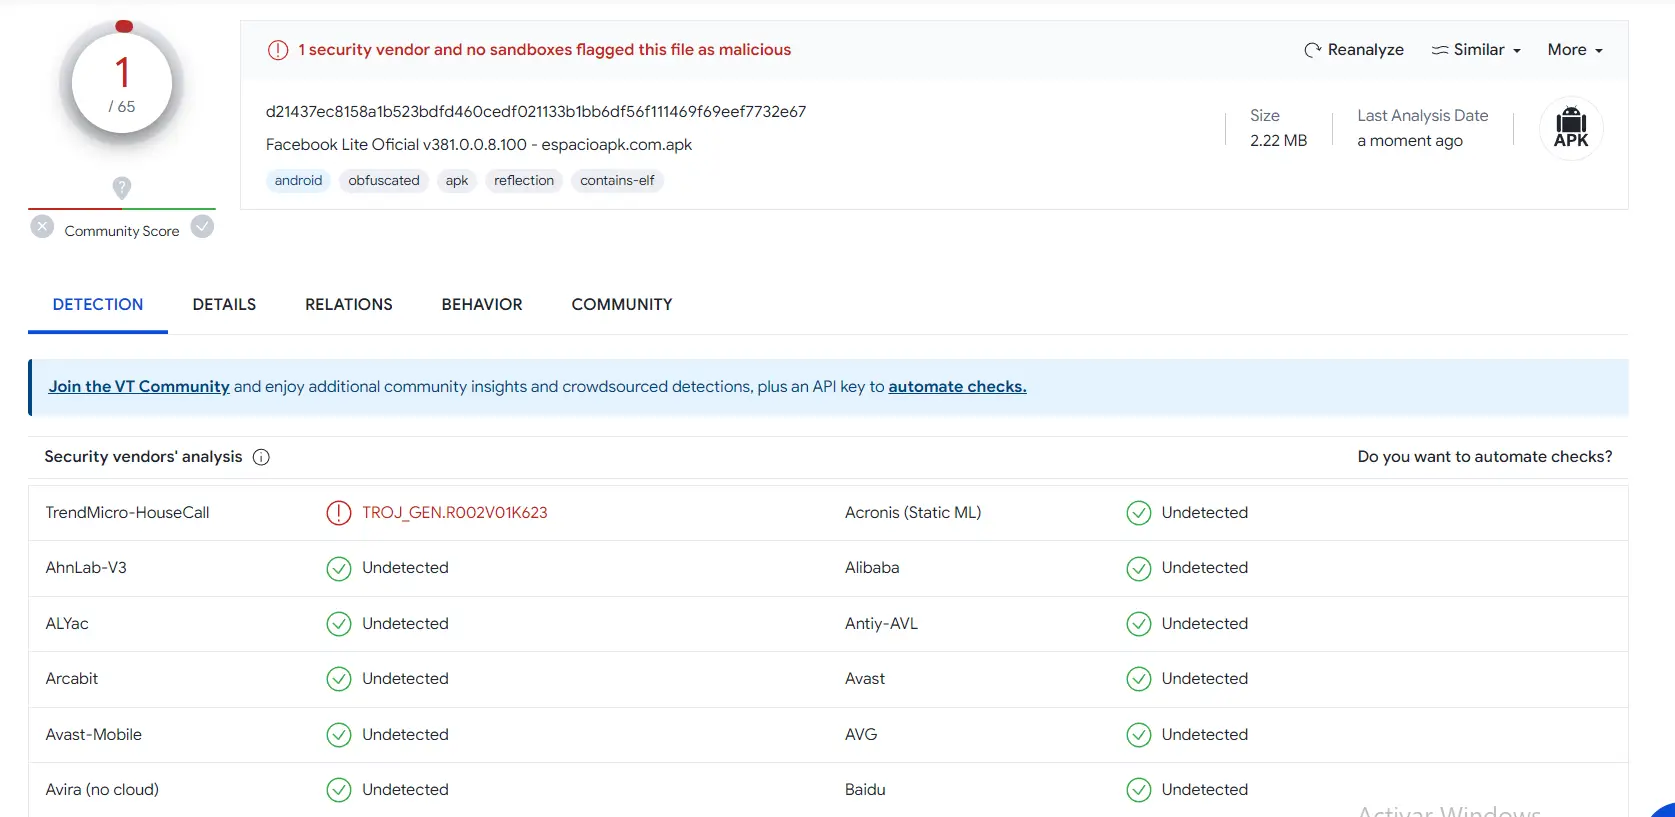Click the Antiy-AVL vendor name
1675x817 pixels.
coord(881,624)
